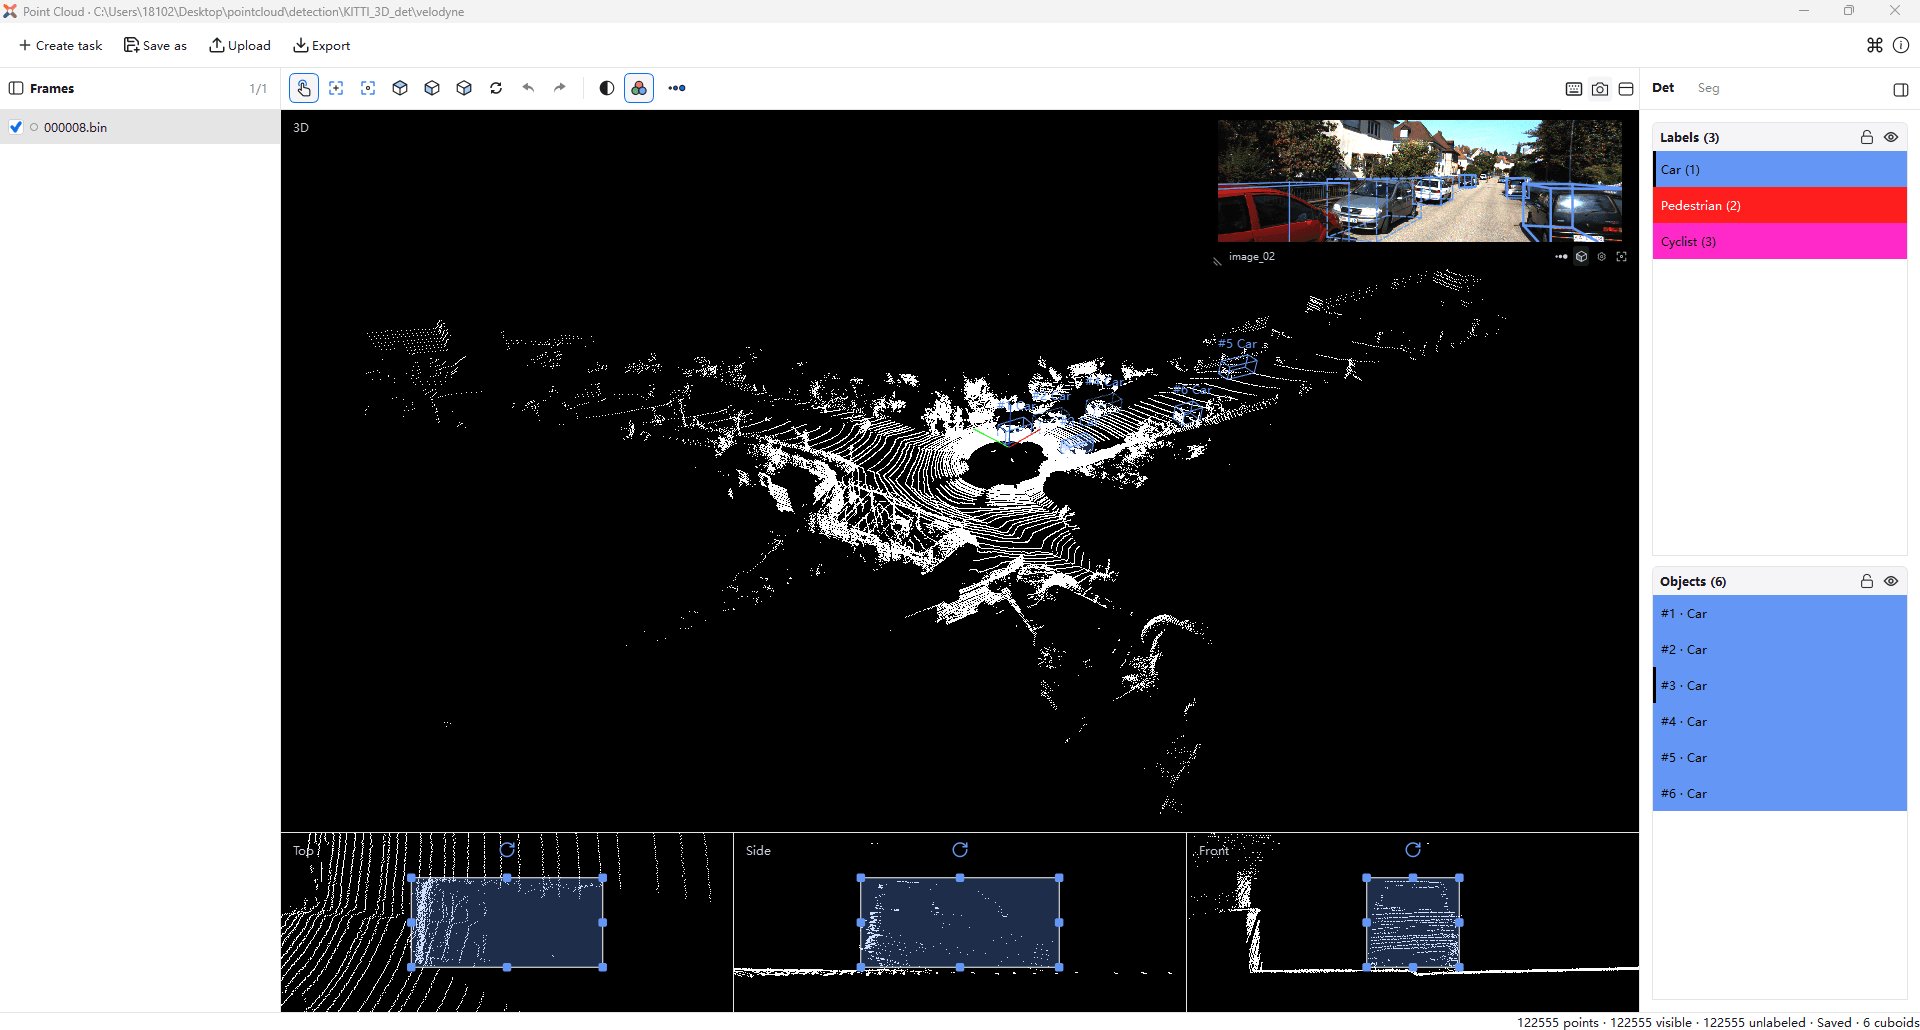Click Create task
This screenshot has width=1920, height=1030.
[60, 45]
